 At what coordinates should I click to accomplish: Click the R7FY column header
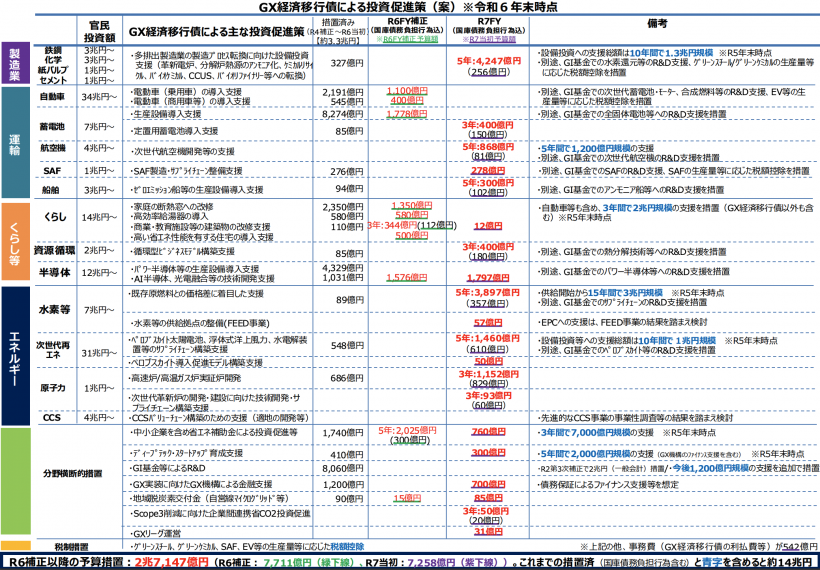click(x=486, y=20)
